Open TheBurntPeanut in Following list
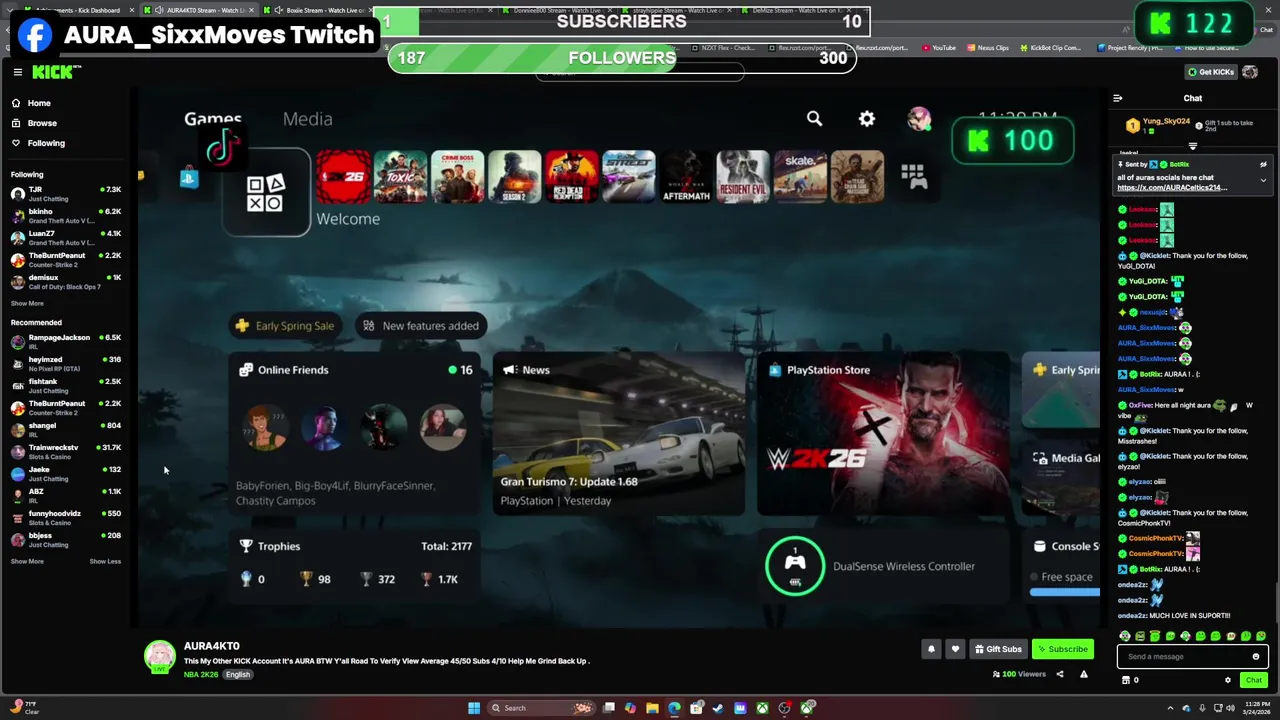 [66, 259]
